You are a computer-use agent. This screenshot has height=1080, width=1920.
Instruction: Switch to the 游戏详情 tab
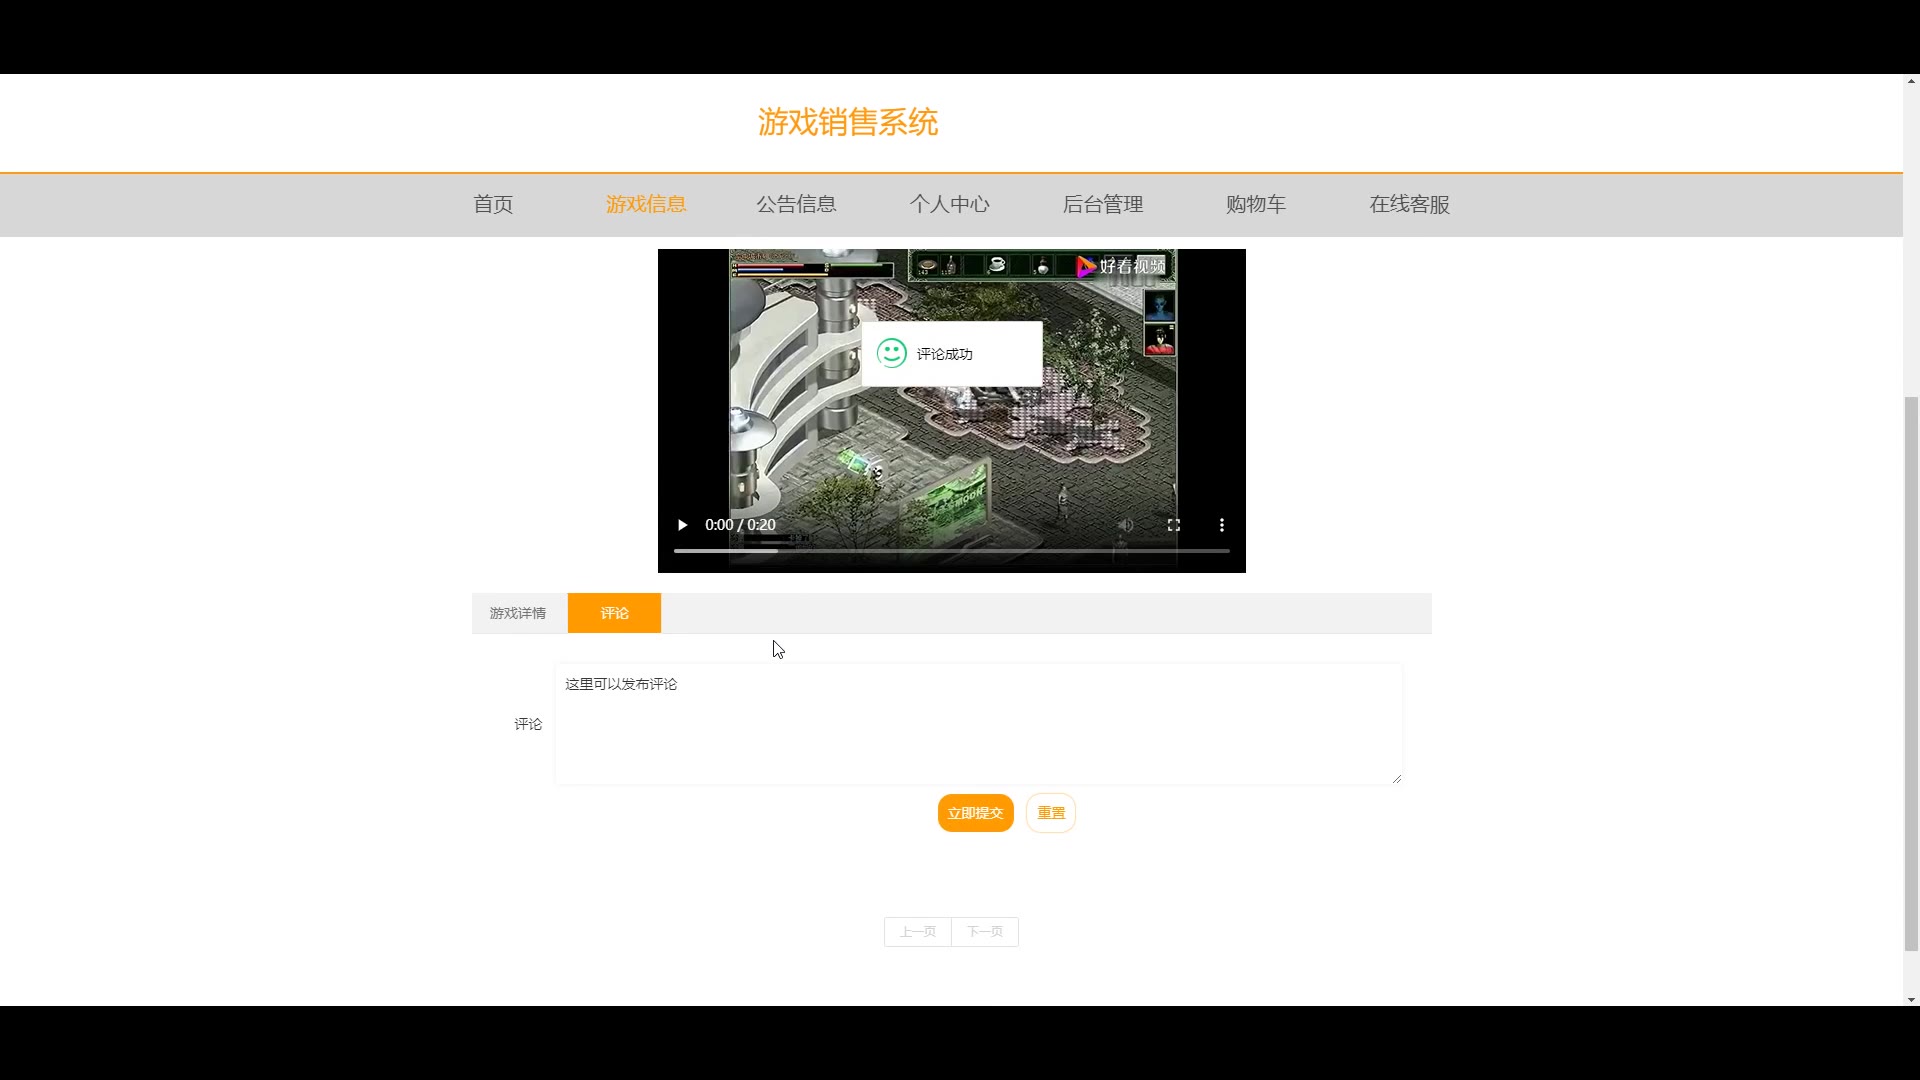pos(518,613)
